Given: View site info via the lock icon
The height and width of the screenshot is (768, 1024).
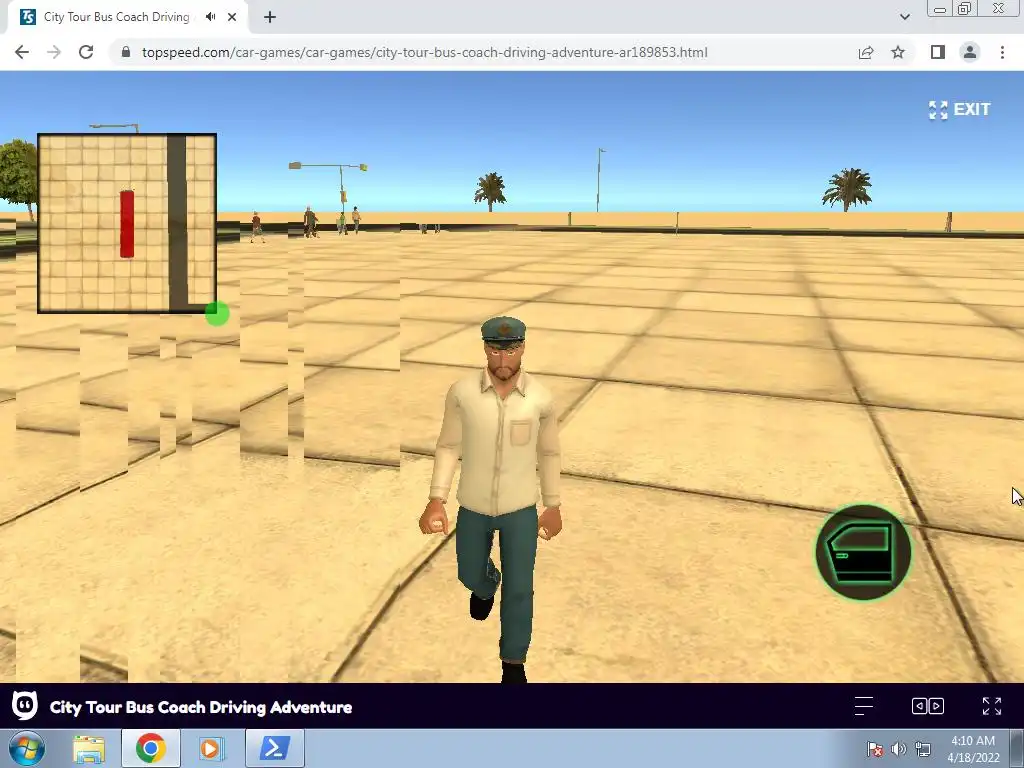Looking at the screenshot, I should pyautogui.click(x=126, y=52).
